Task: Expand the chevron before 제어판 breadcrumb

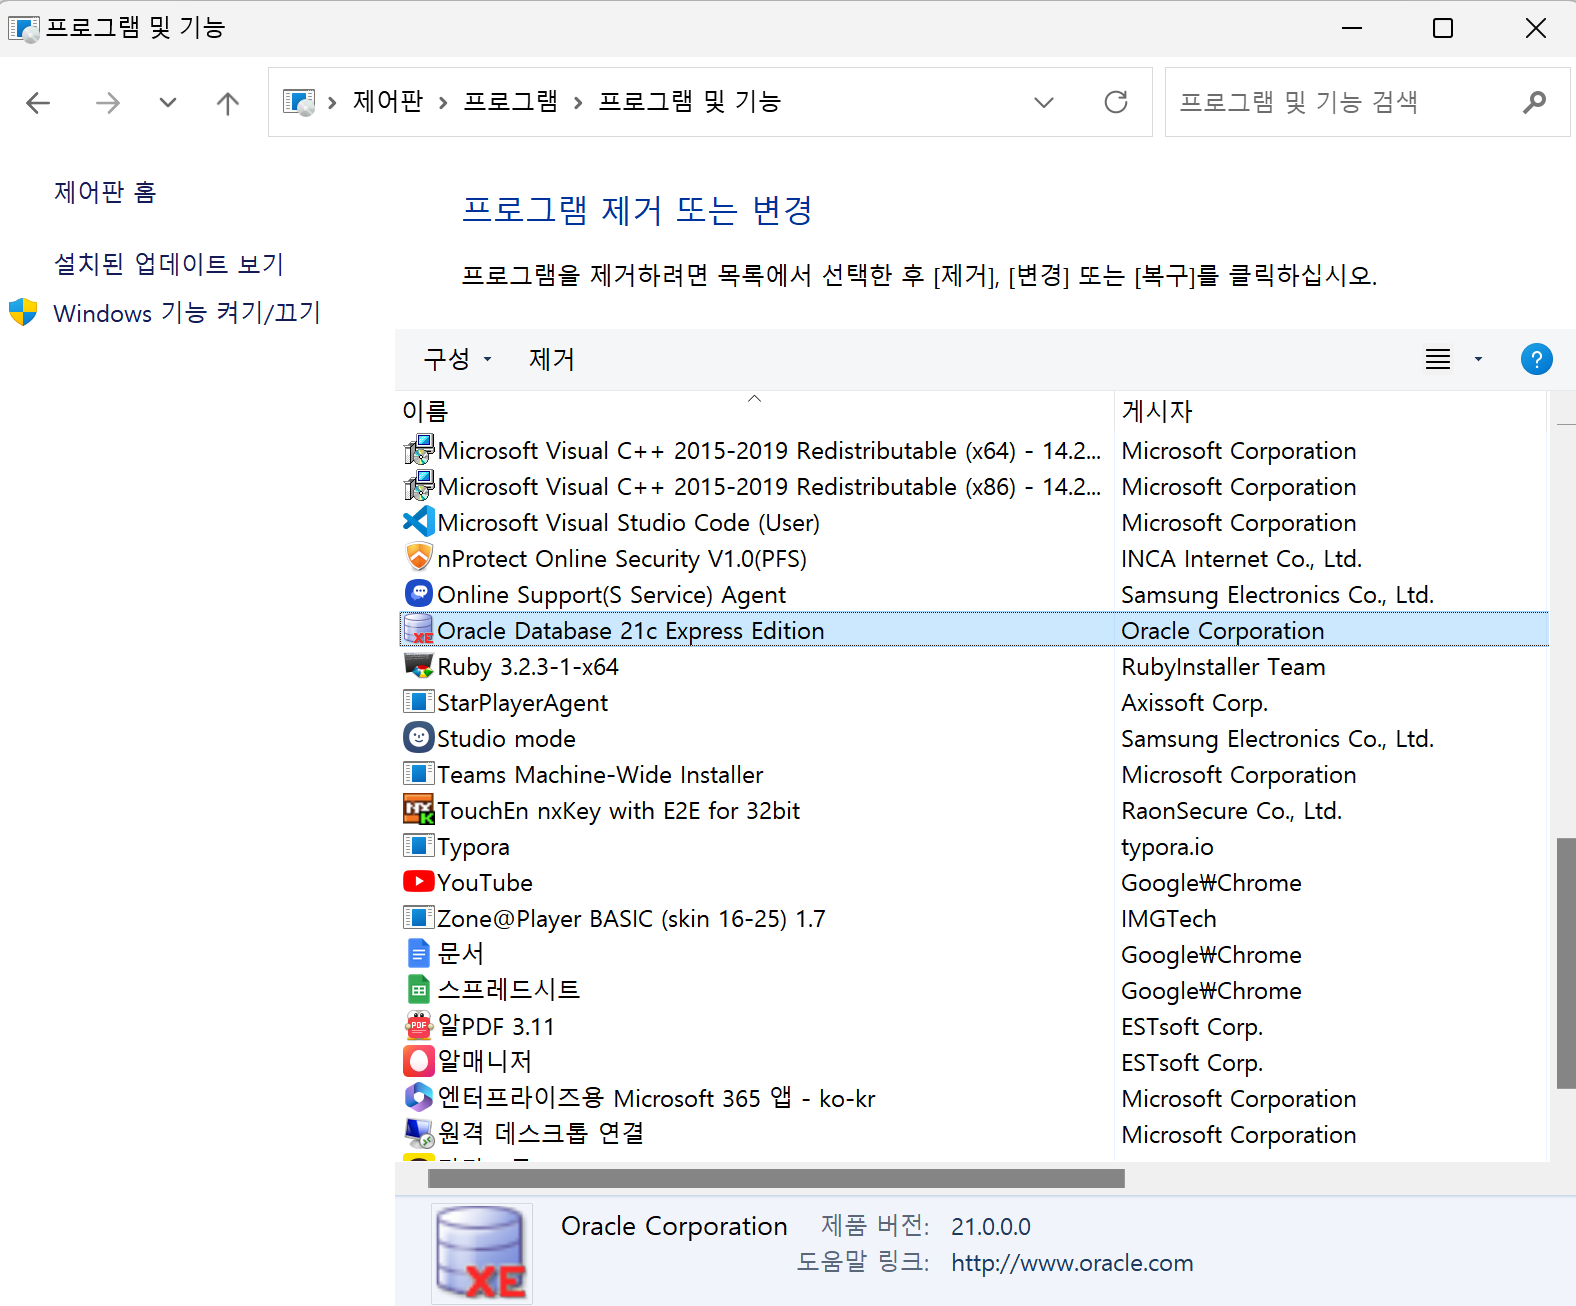Action: coord(332,102)
